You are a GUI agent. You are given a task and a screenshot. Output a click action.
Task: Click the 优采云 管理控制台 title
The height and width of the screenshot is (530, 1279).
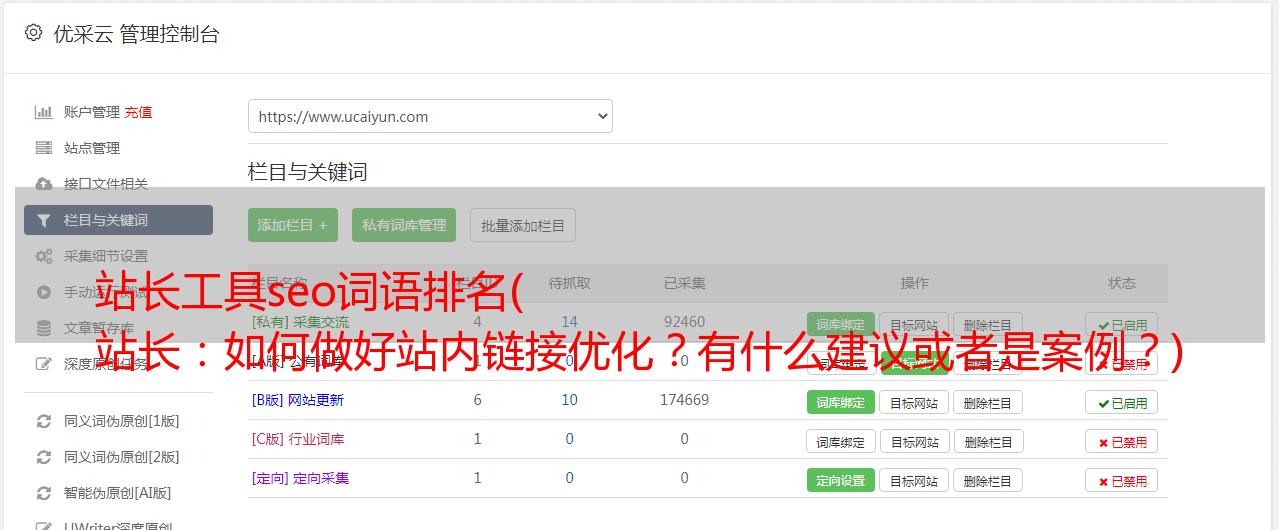click(x=136, y=34)
